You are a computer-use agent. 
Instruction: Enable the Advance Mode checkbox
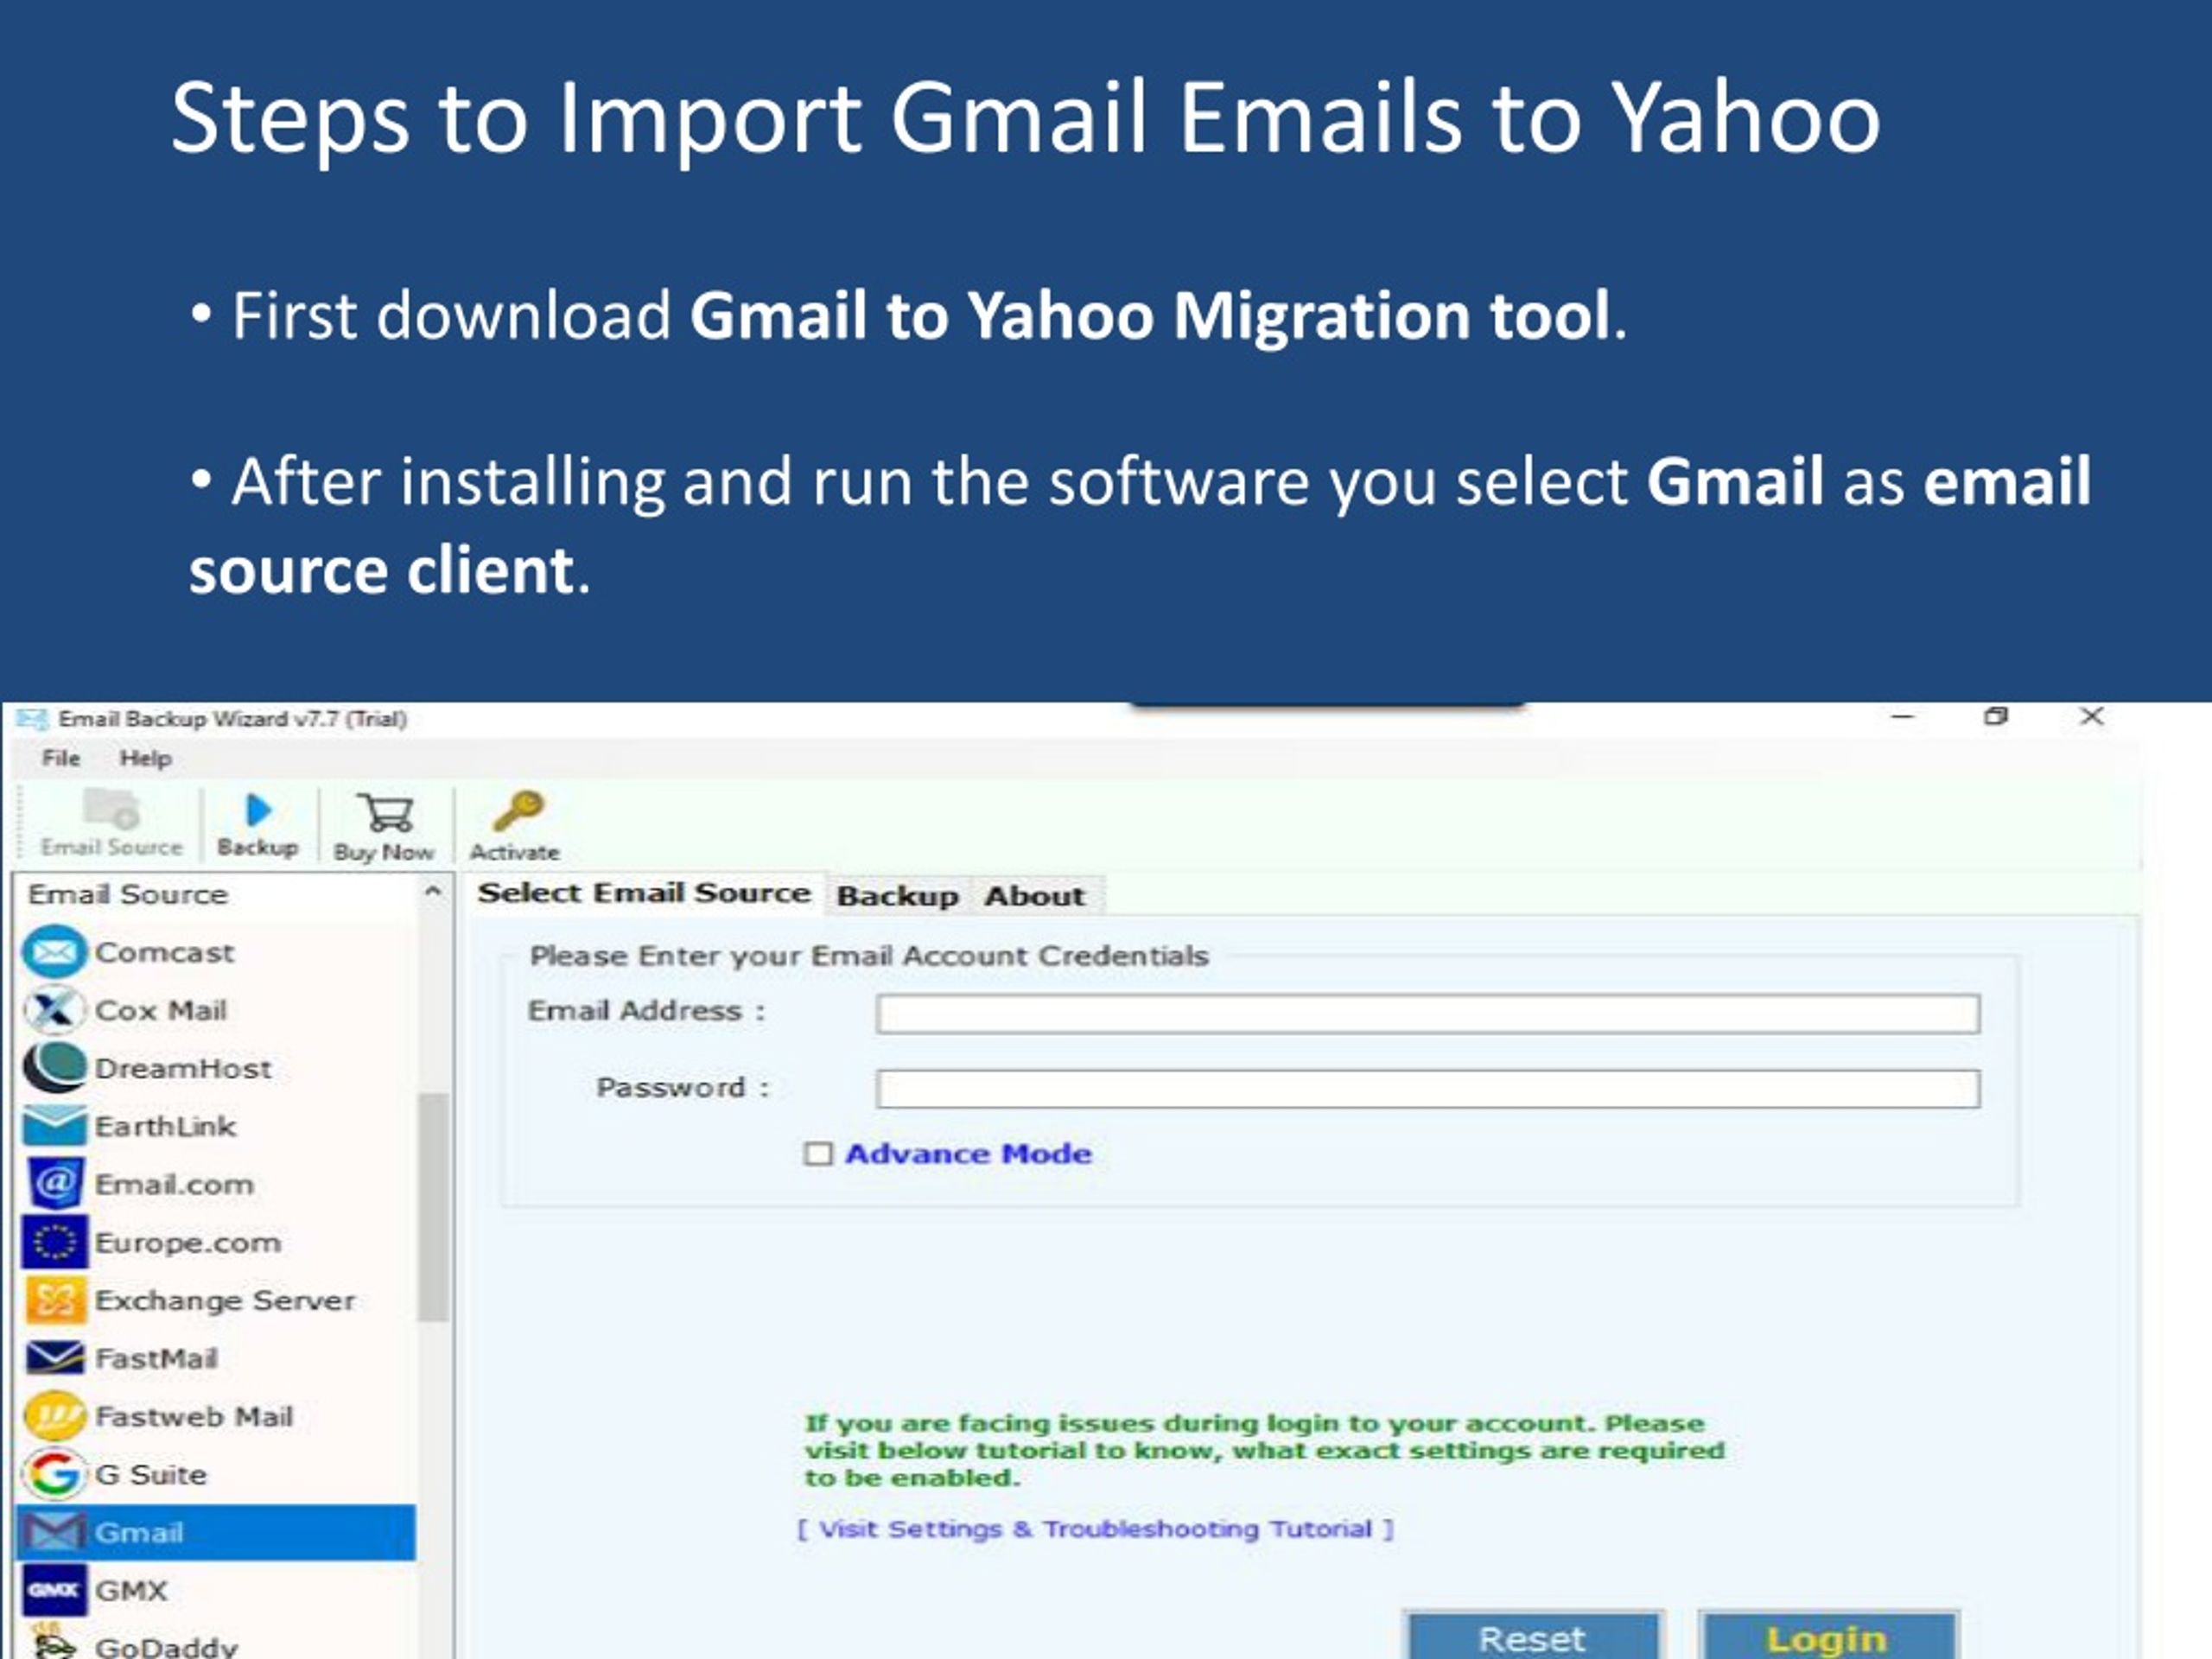[x=818, y=1154]
